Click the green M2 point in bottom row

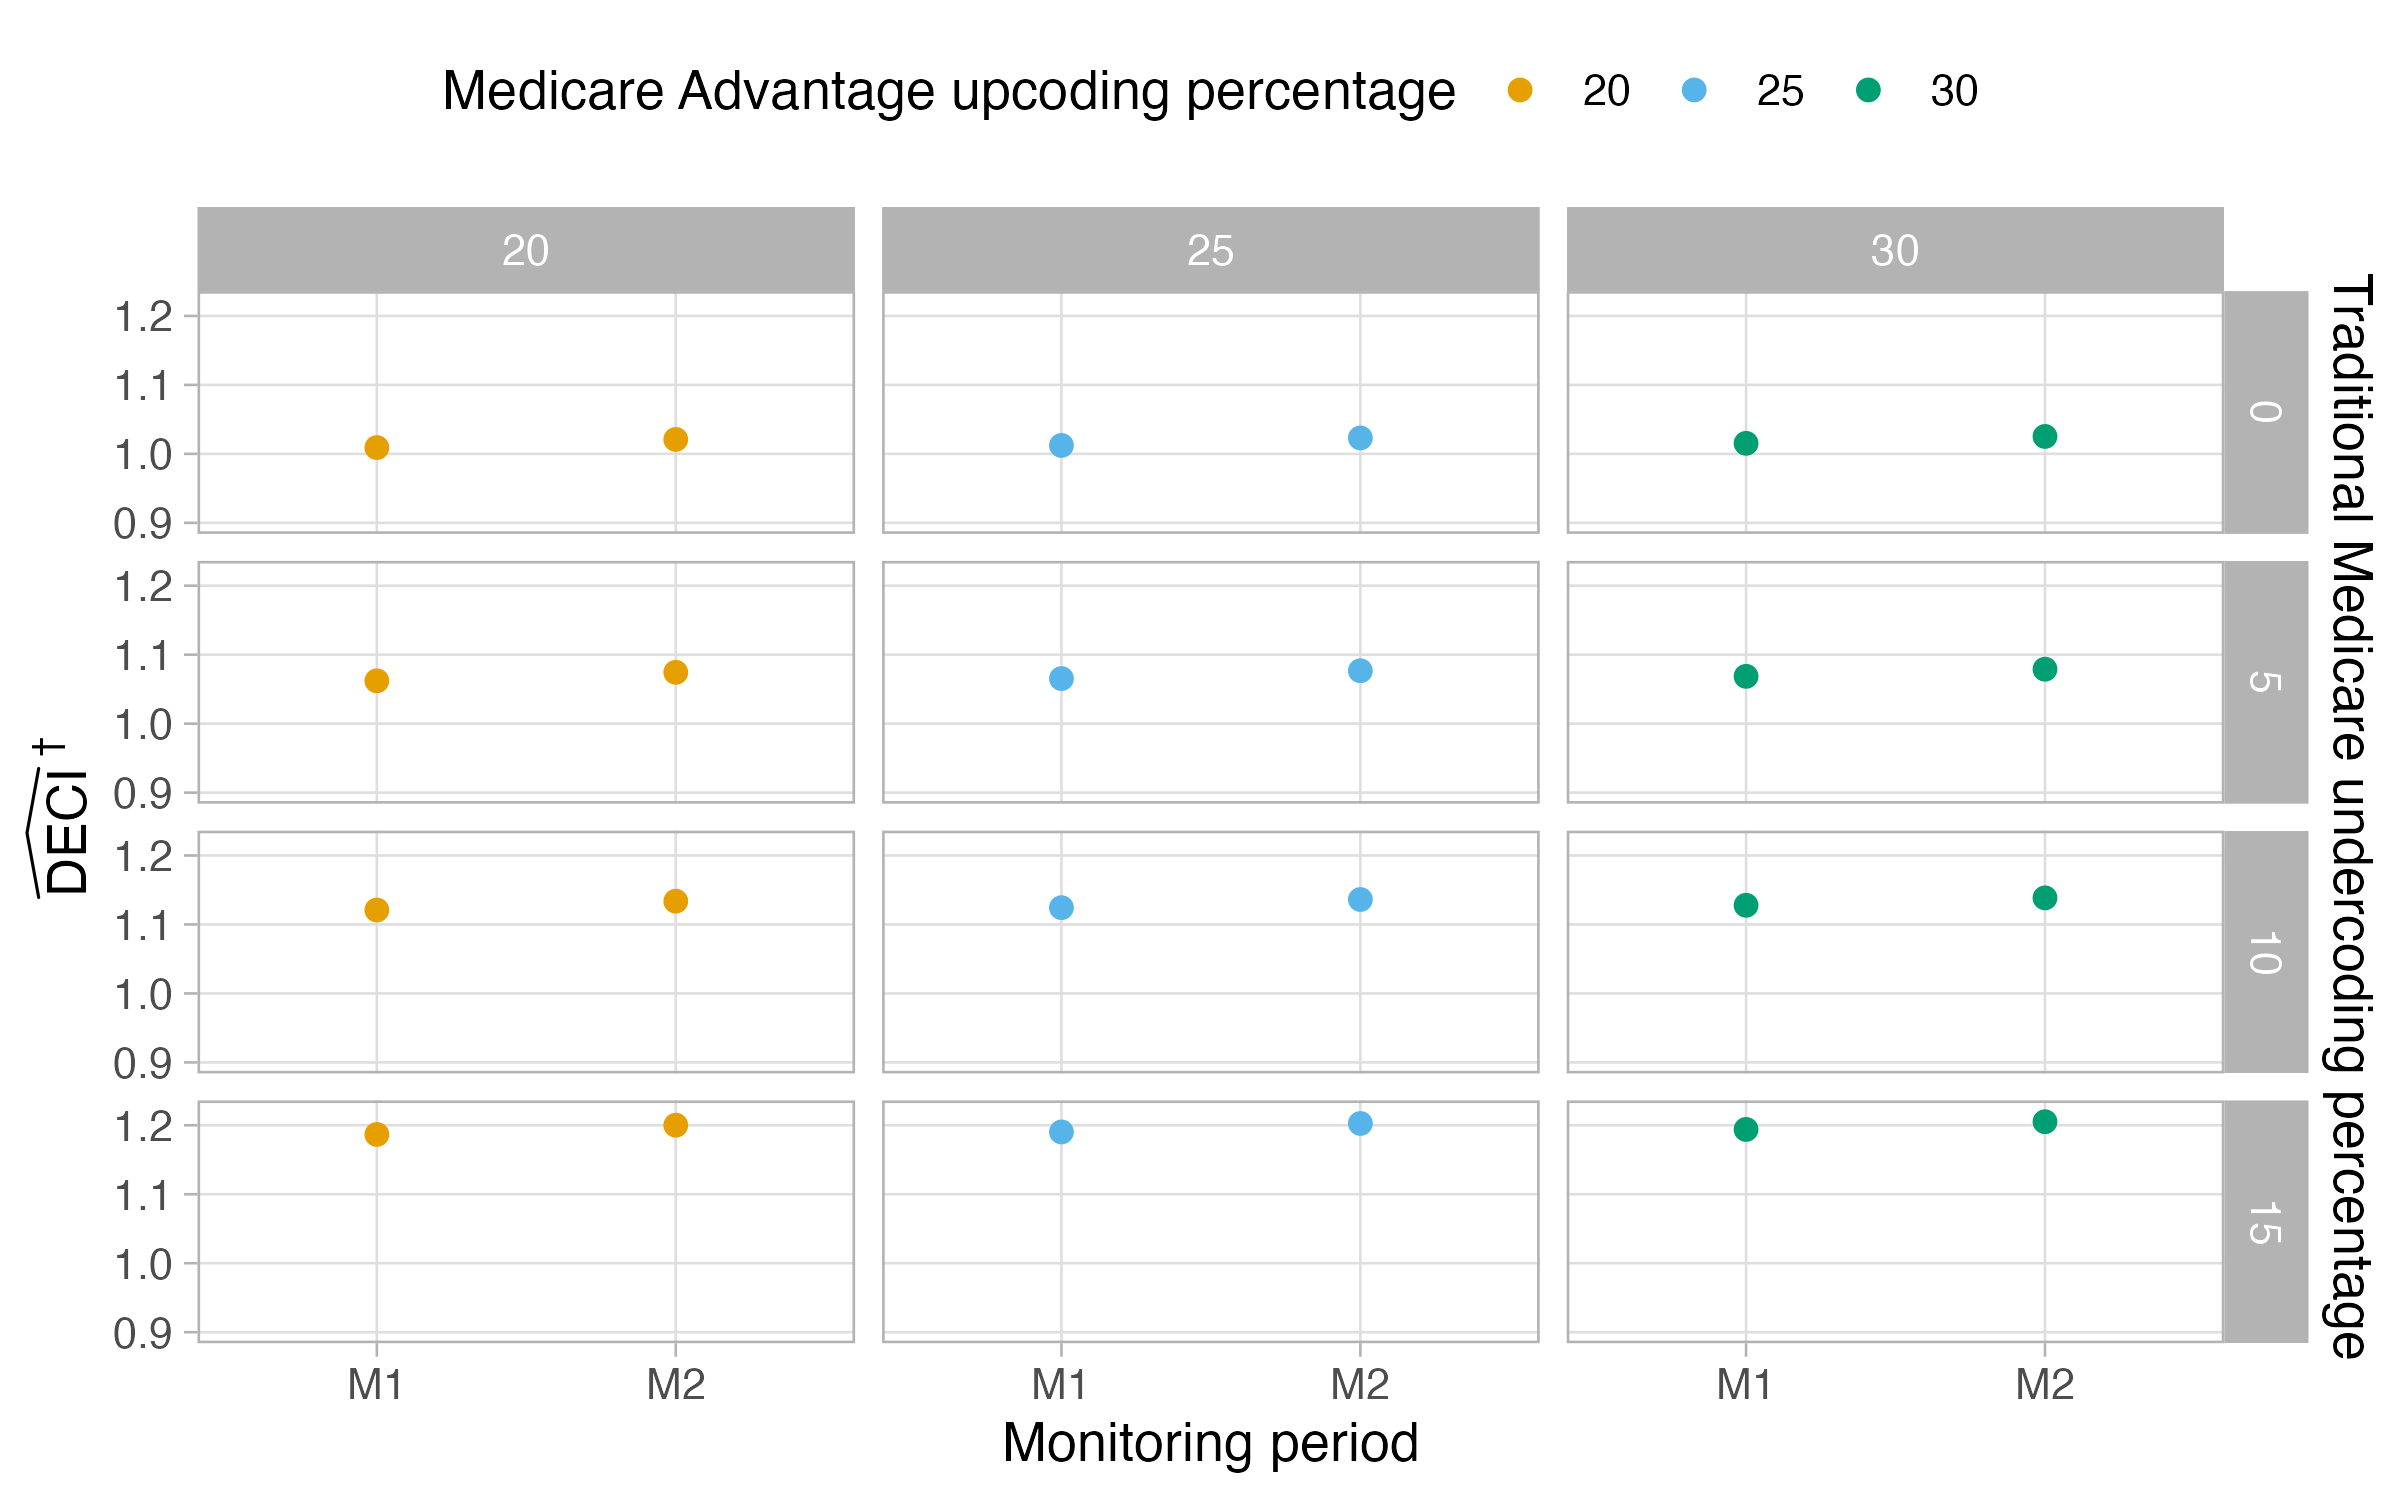(x=2045, y=1121)
